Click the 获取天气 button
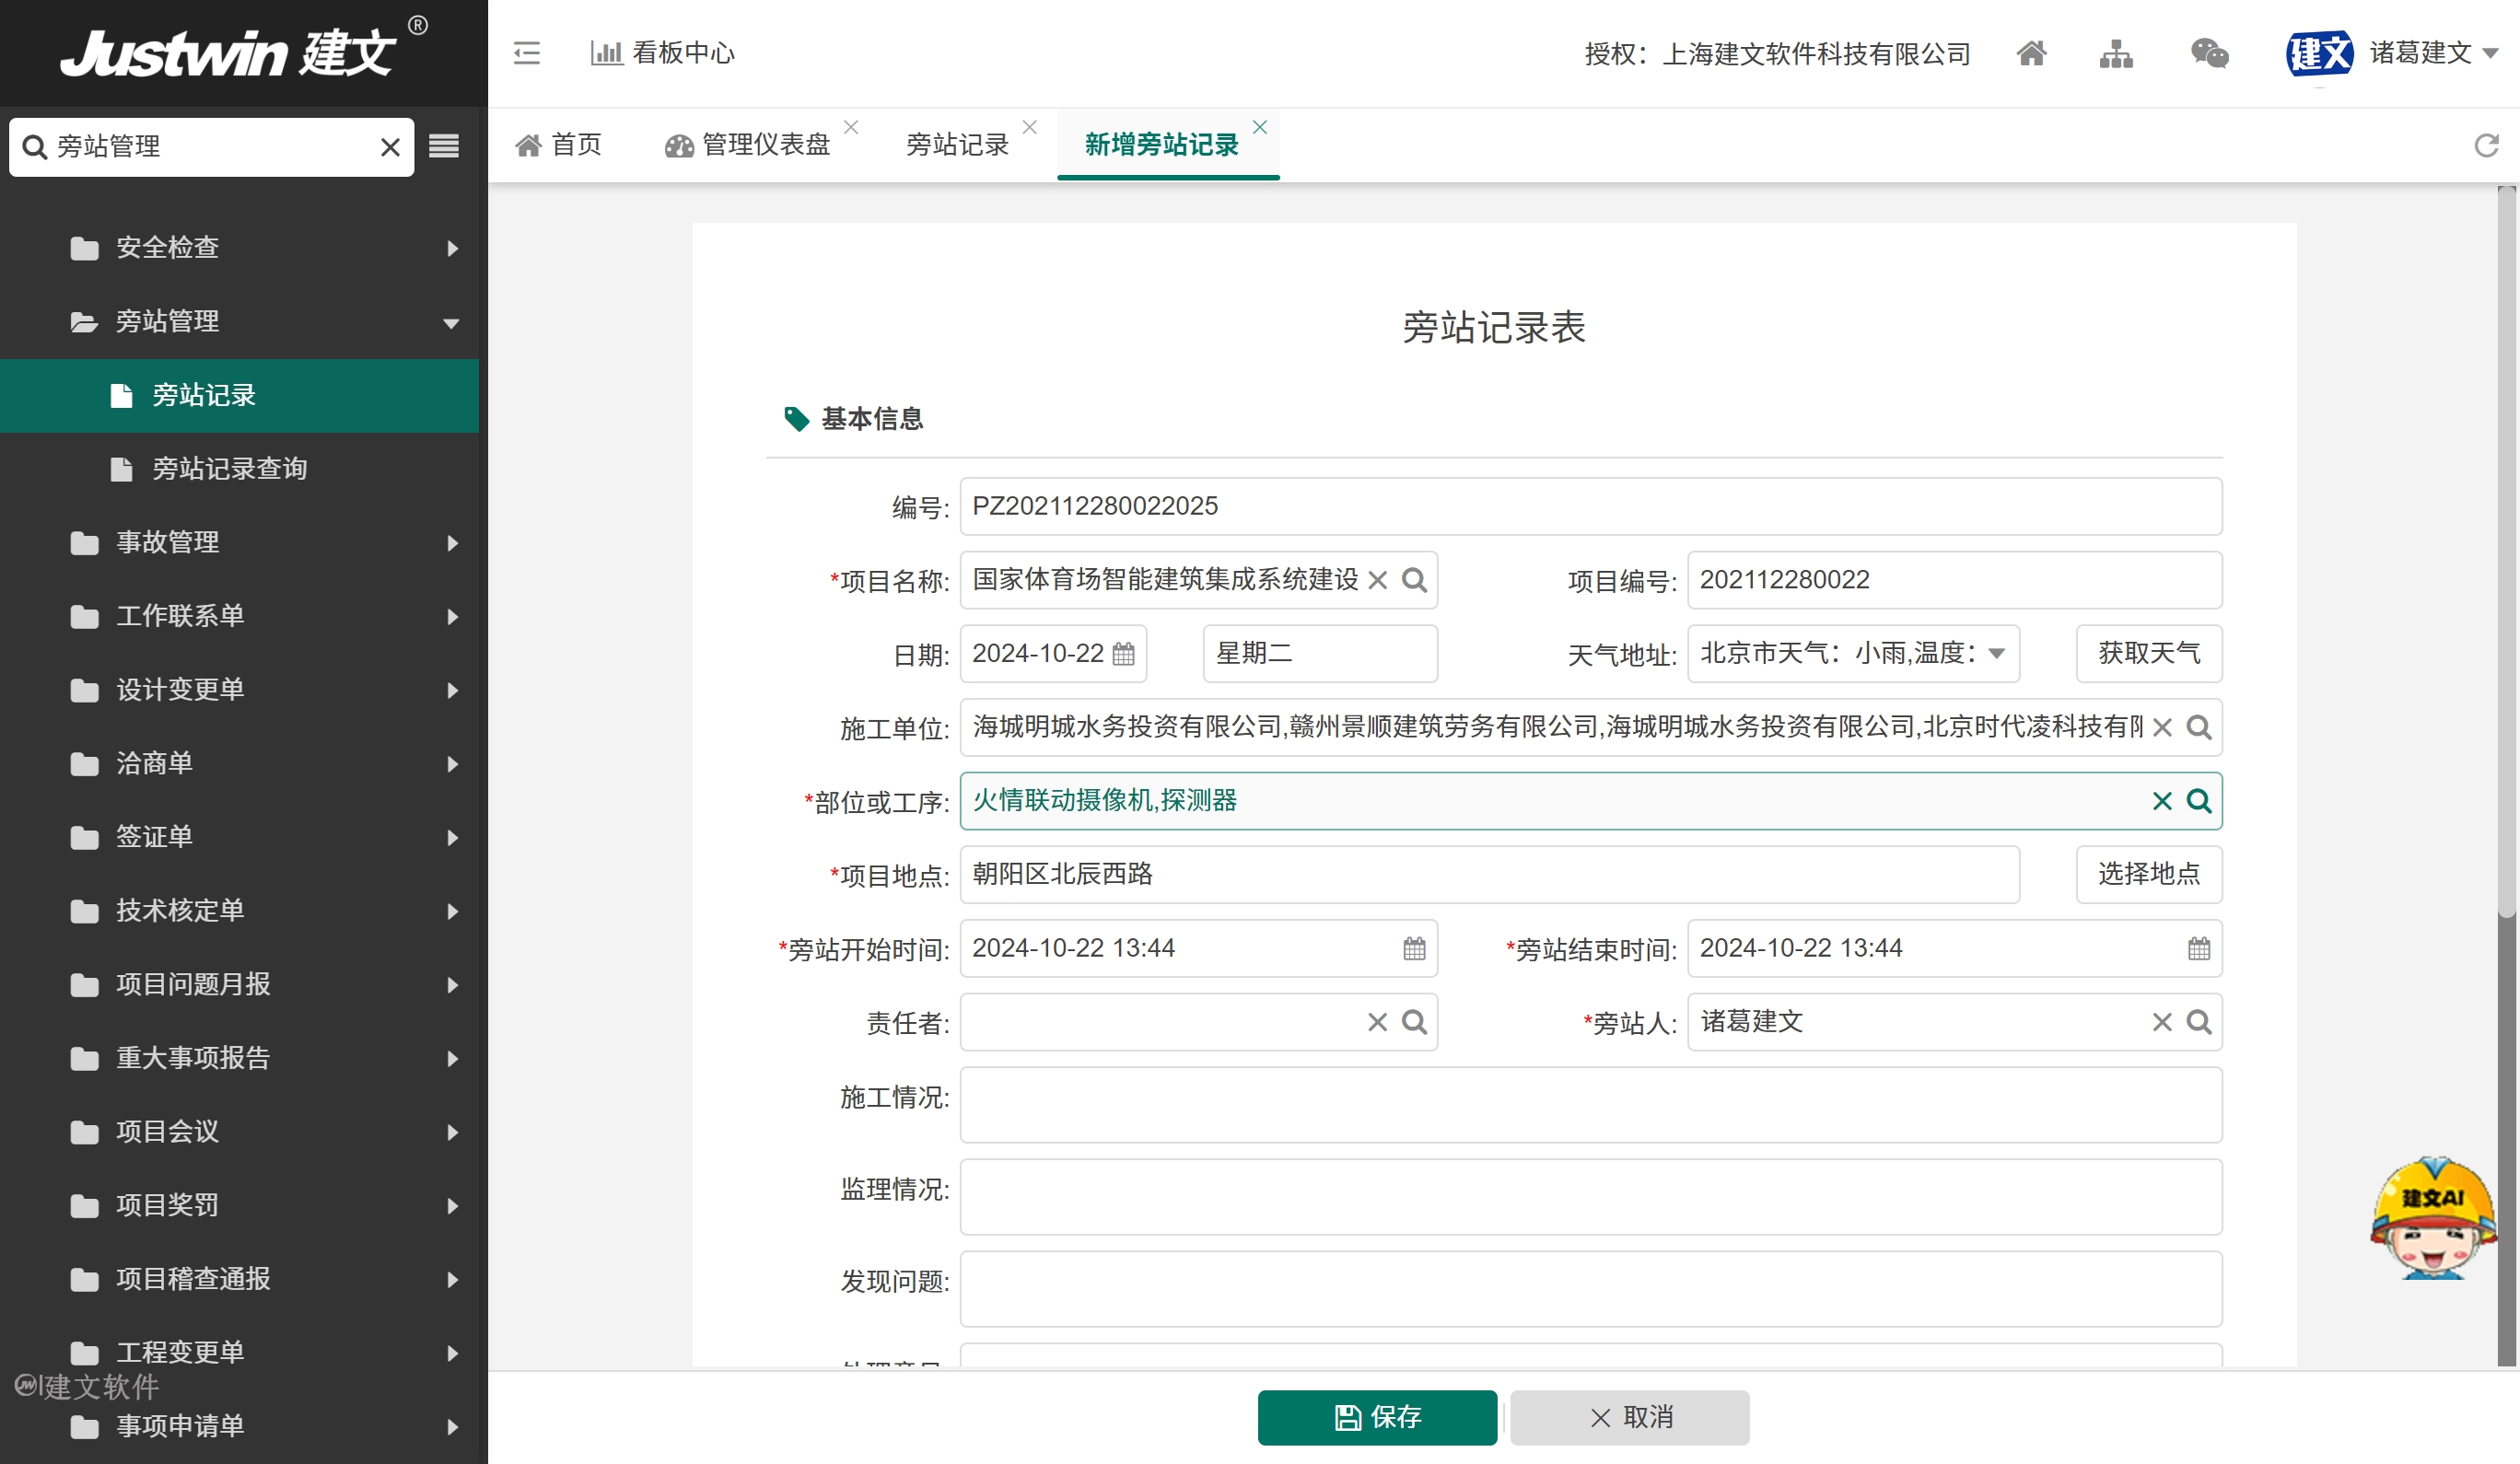2520x1464 pixels. [x=2149, y=654]
